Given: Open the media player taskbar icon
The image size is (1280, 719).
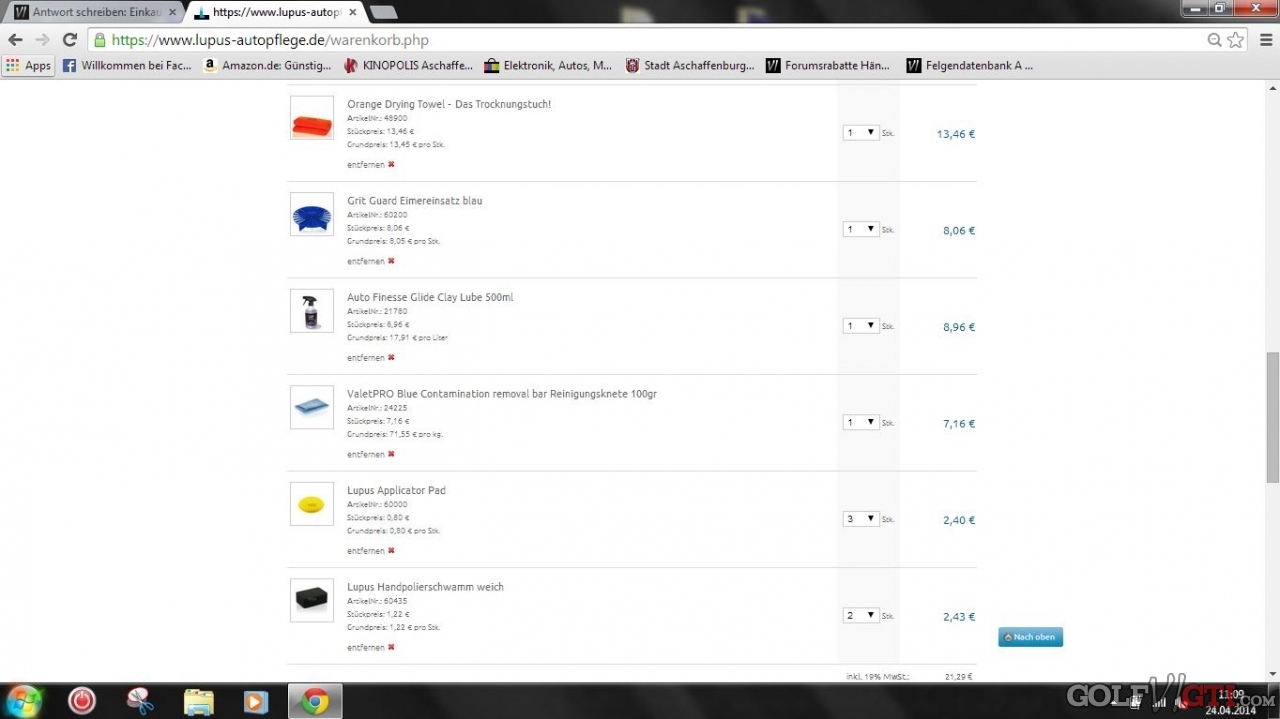Looking at the screenshot, I should pyautogui.click(x=256, y=701).
